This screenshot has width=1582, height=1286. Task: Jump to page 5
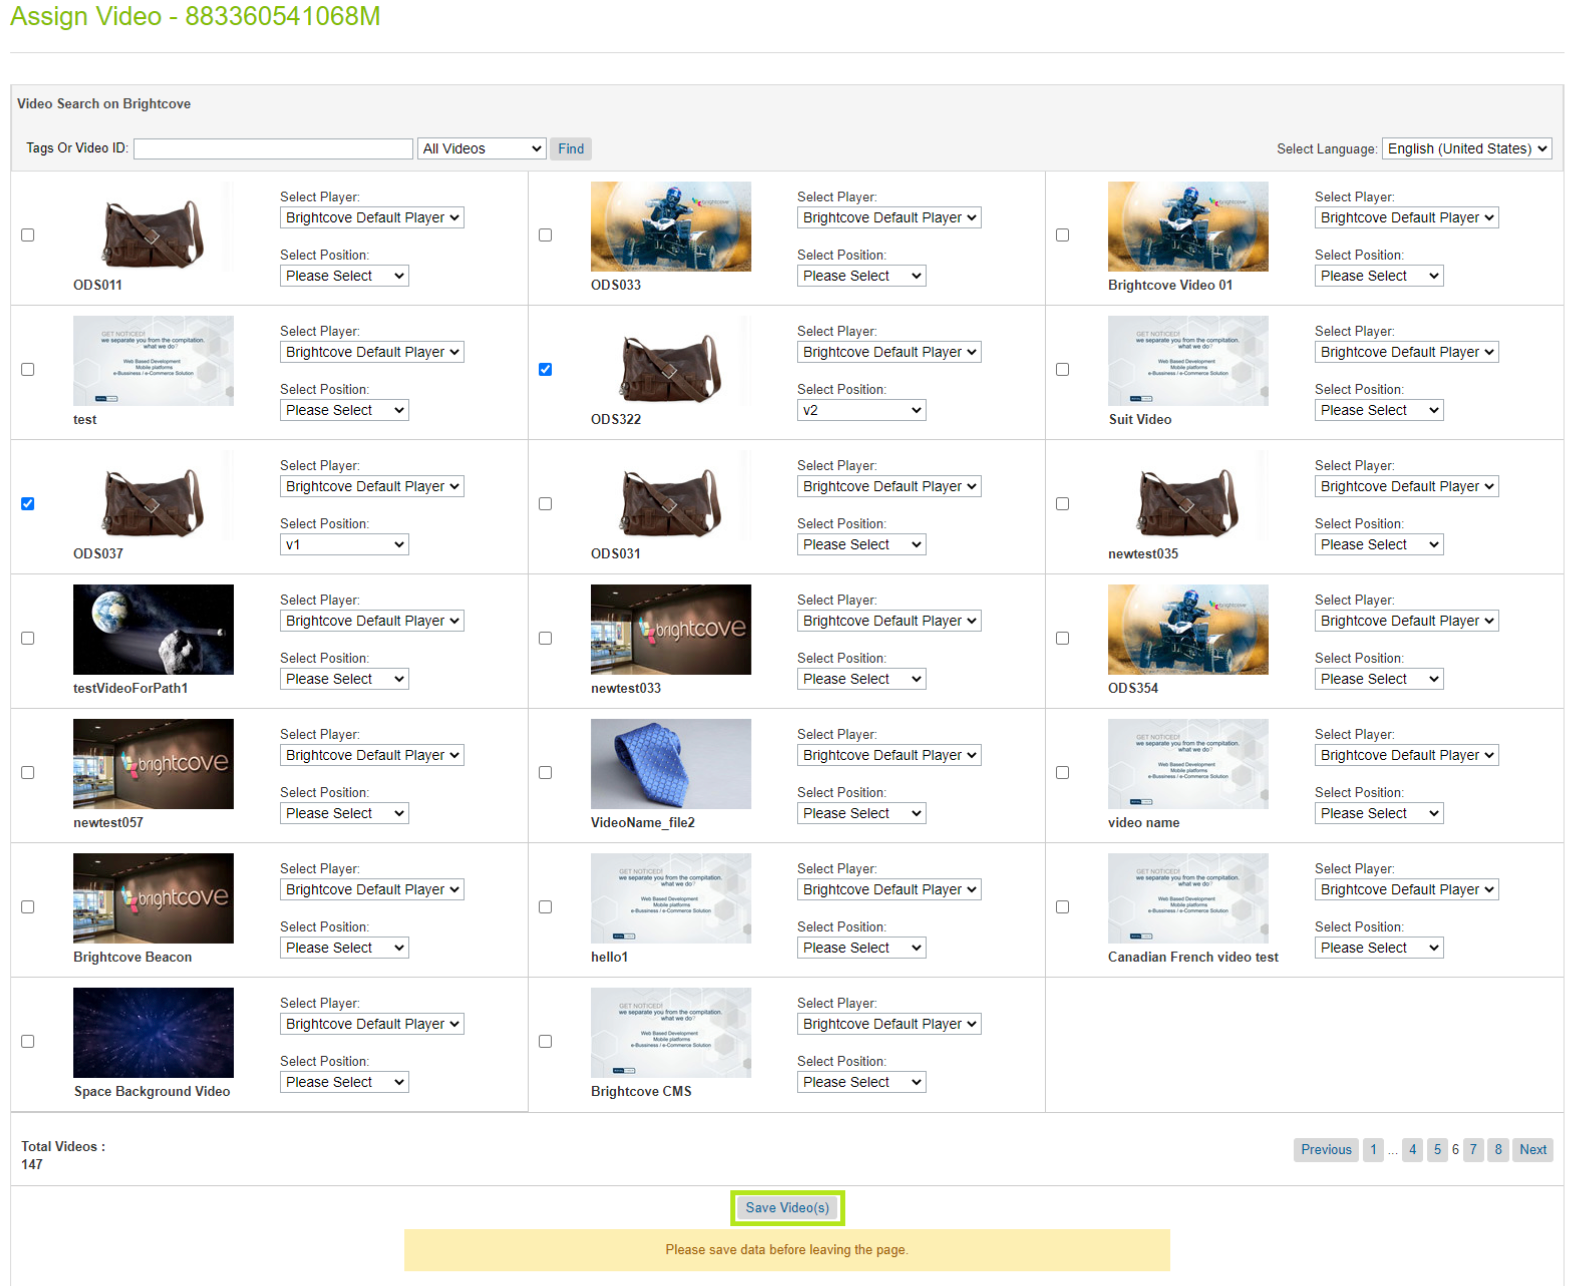(x=1437, y=1150)
